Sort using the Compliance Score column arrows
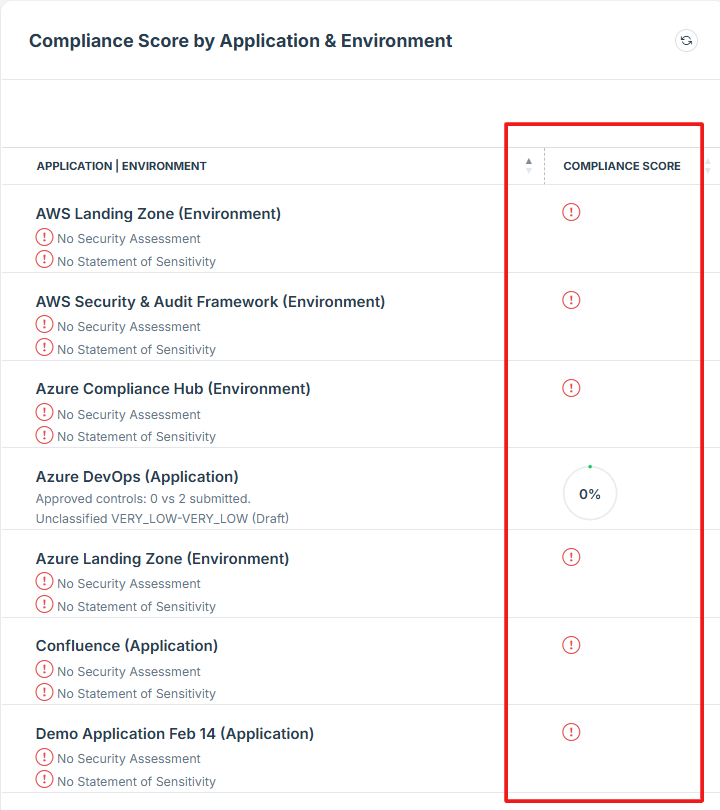The image size is (720, 810). pos(708,166)
